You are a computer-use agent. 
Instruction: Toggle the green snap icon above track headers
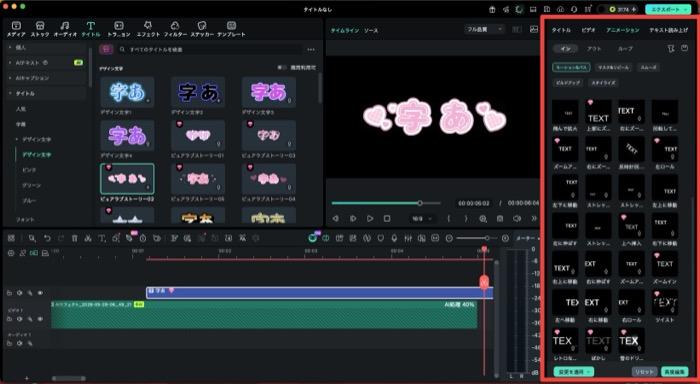tap(33, 253)
